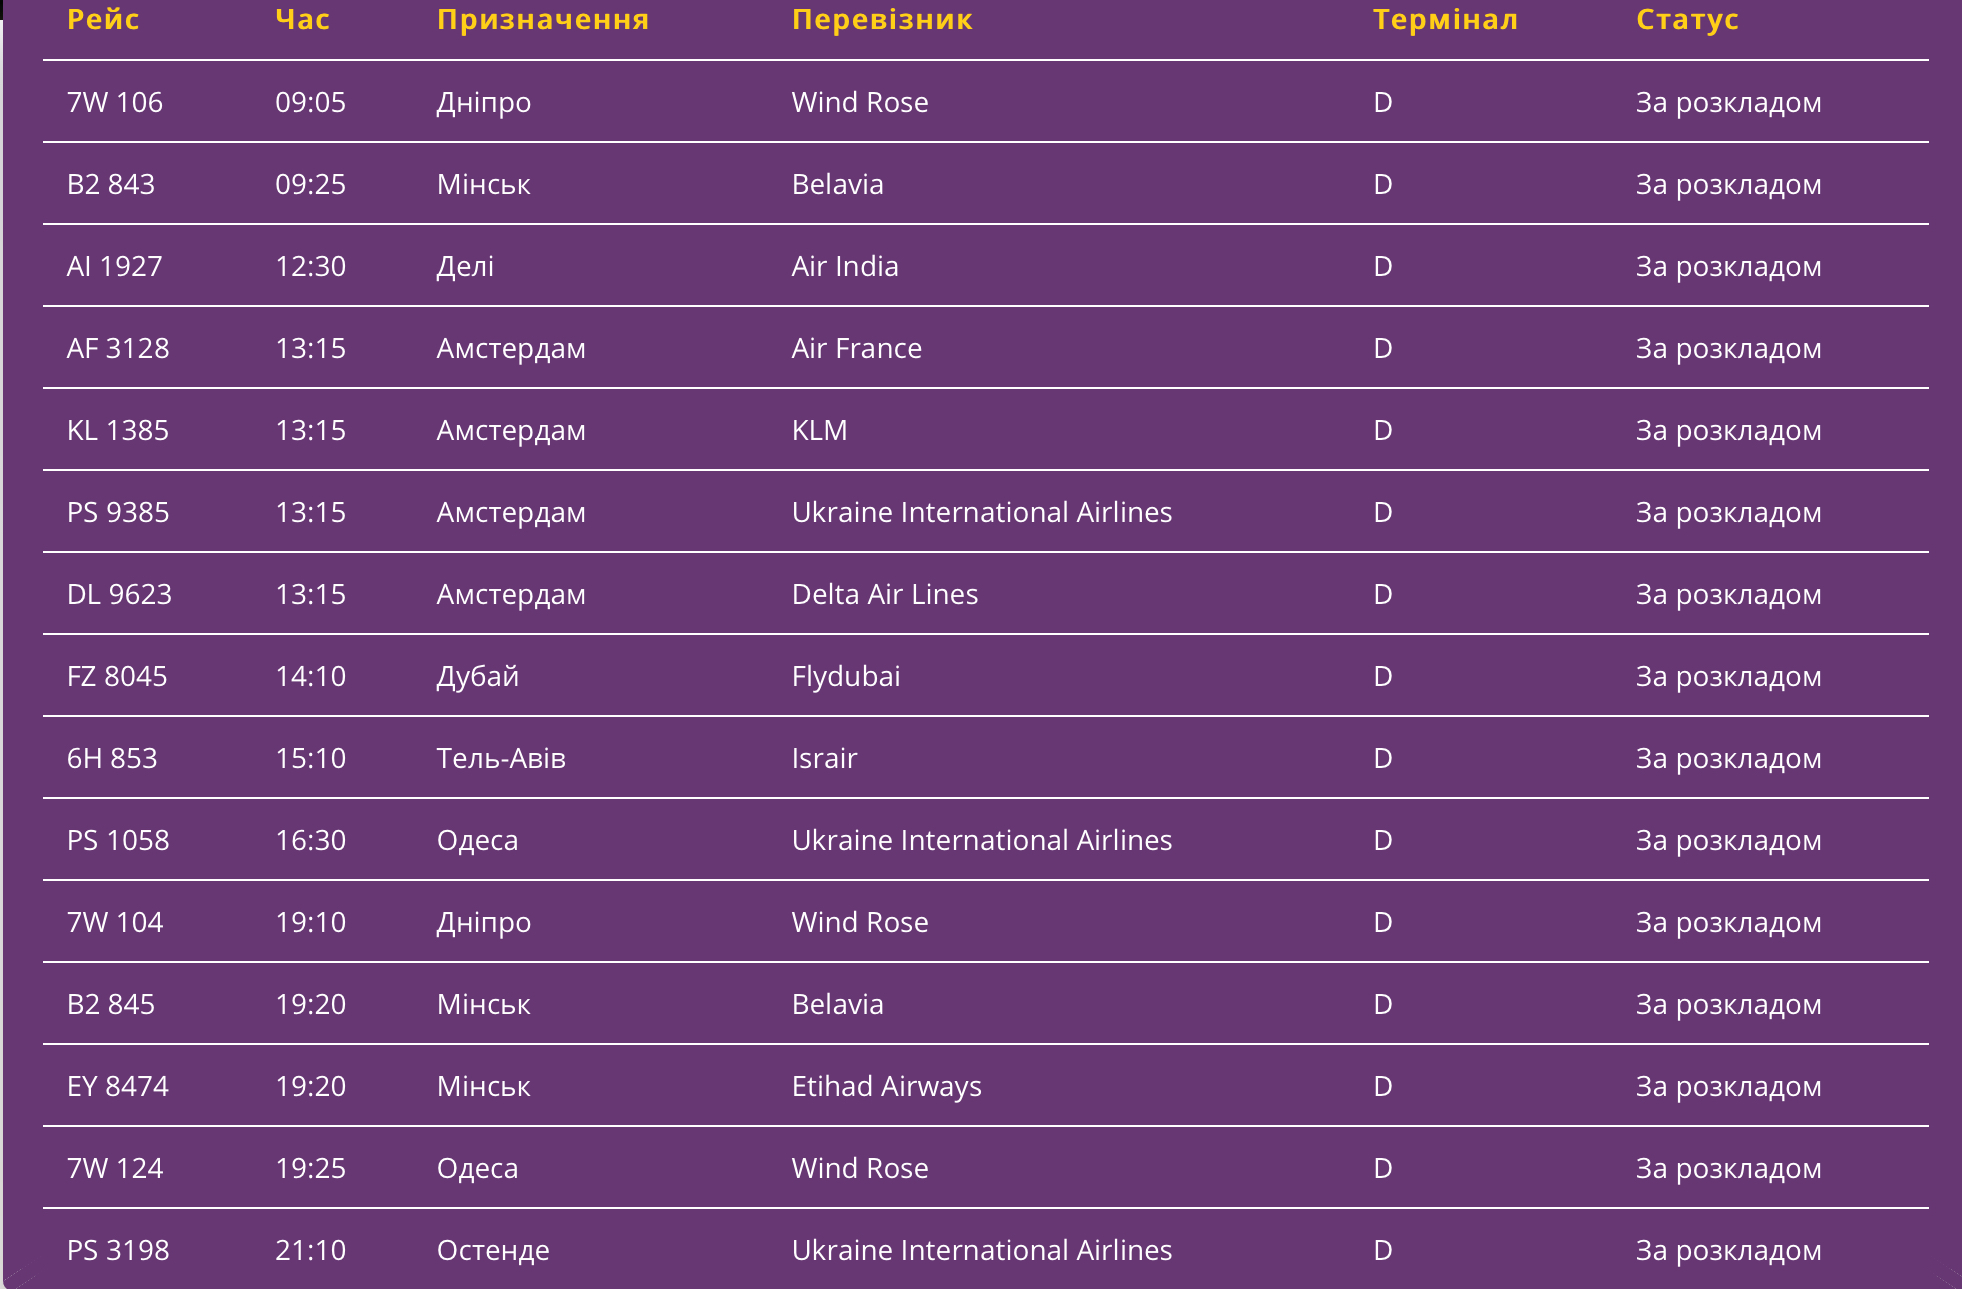Select the Delta Air Lines carrier

pos(885,594)
